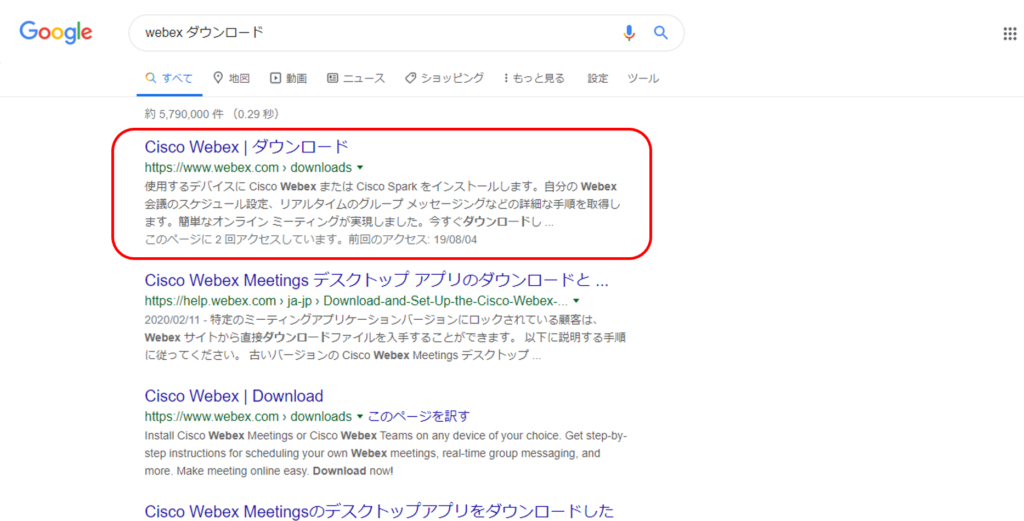
Task: Click このページを訳す translate link
Action: [x=419, y=417]
